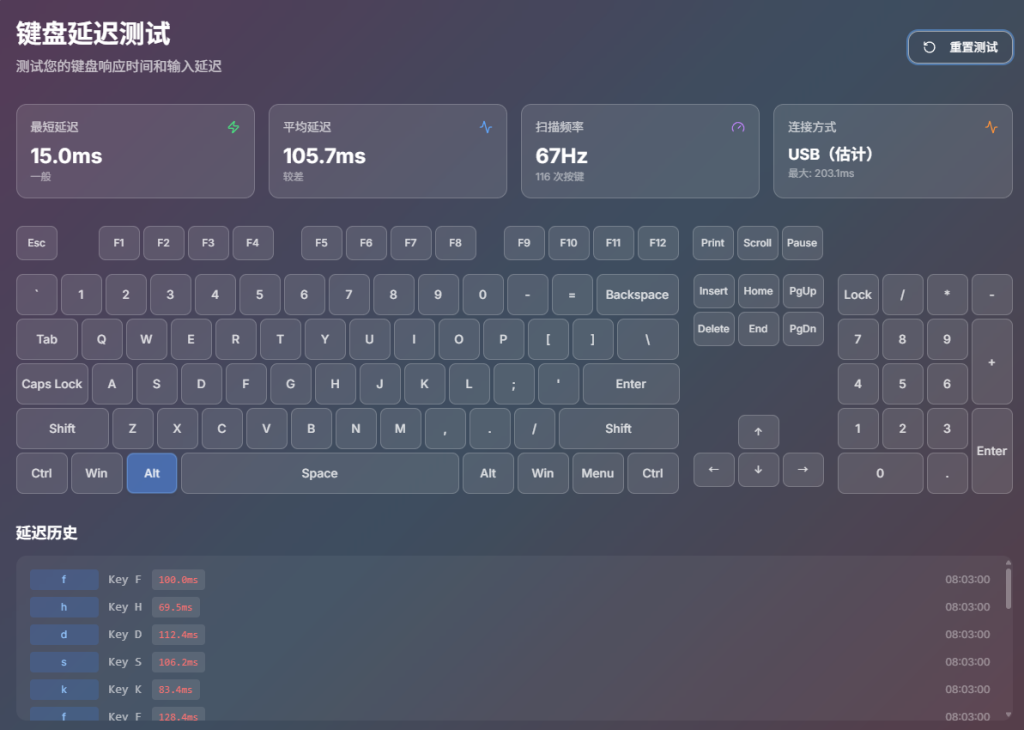Viewport: 1024px width, 730px height.
Task: Click the tall numpad Enter key
Action: pos(991,451)
